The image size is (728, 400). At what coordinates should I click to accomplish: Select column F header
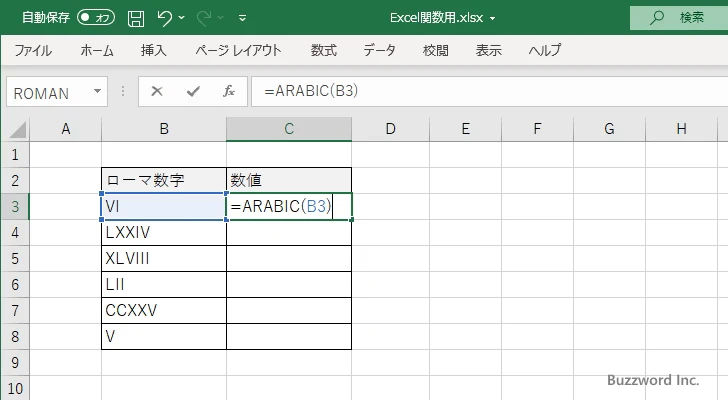(537, 129)
